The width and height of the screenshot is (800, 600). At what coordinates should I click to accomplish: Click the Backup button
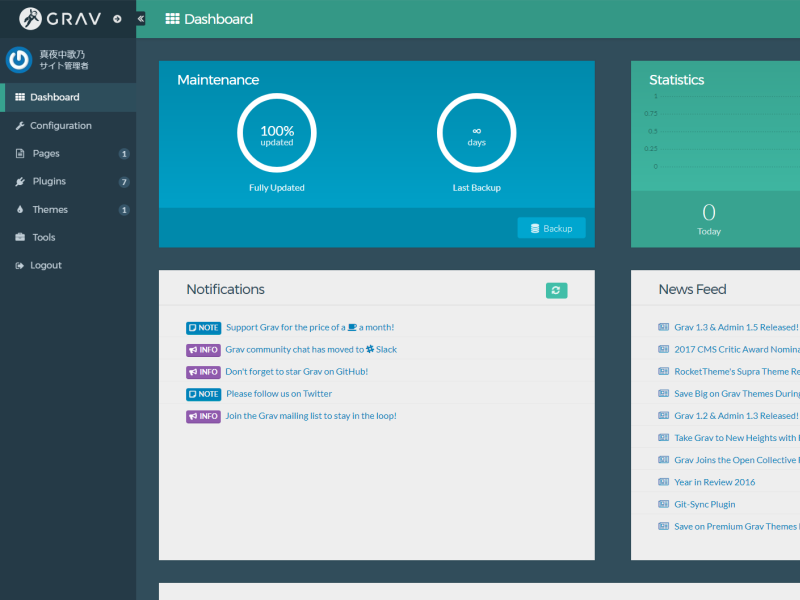pyautogui.click(x=552, y=228)
